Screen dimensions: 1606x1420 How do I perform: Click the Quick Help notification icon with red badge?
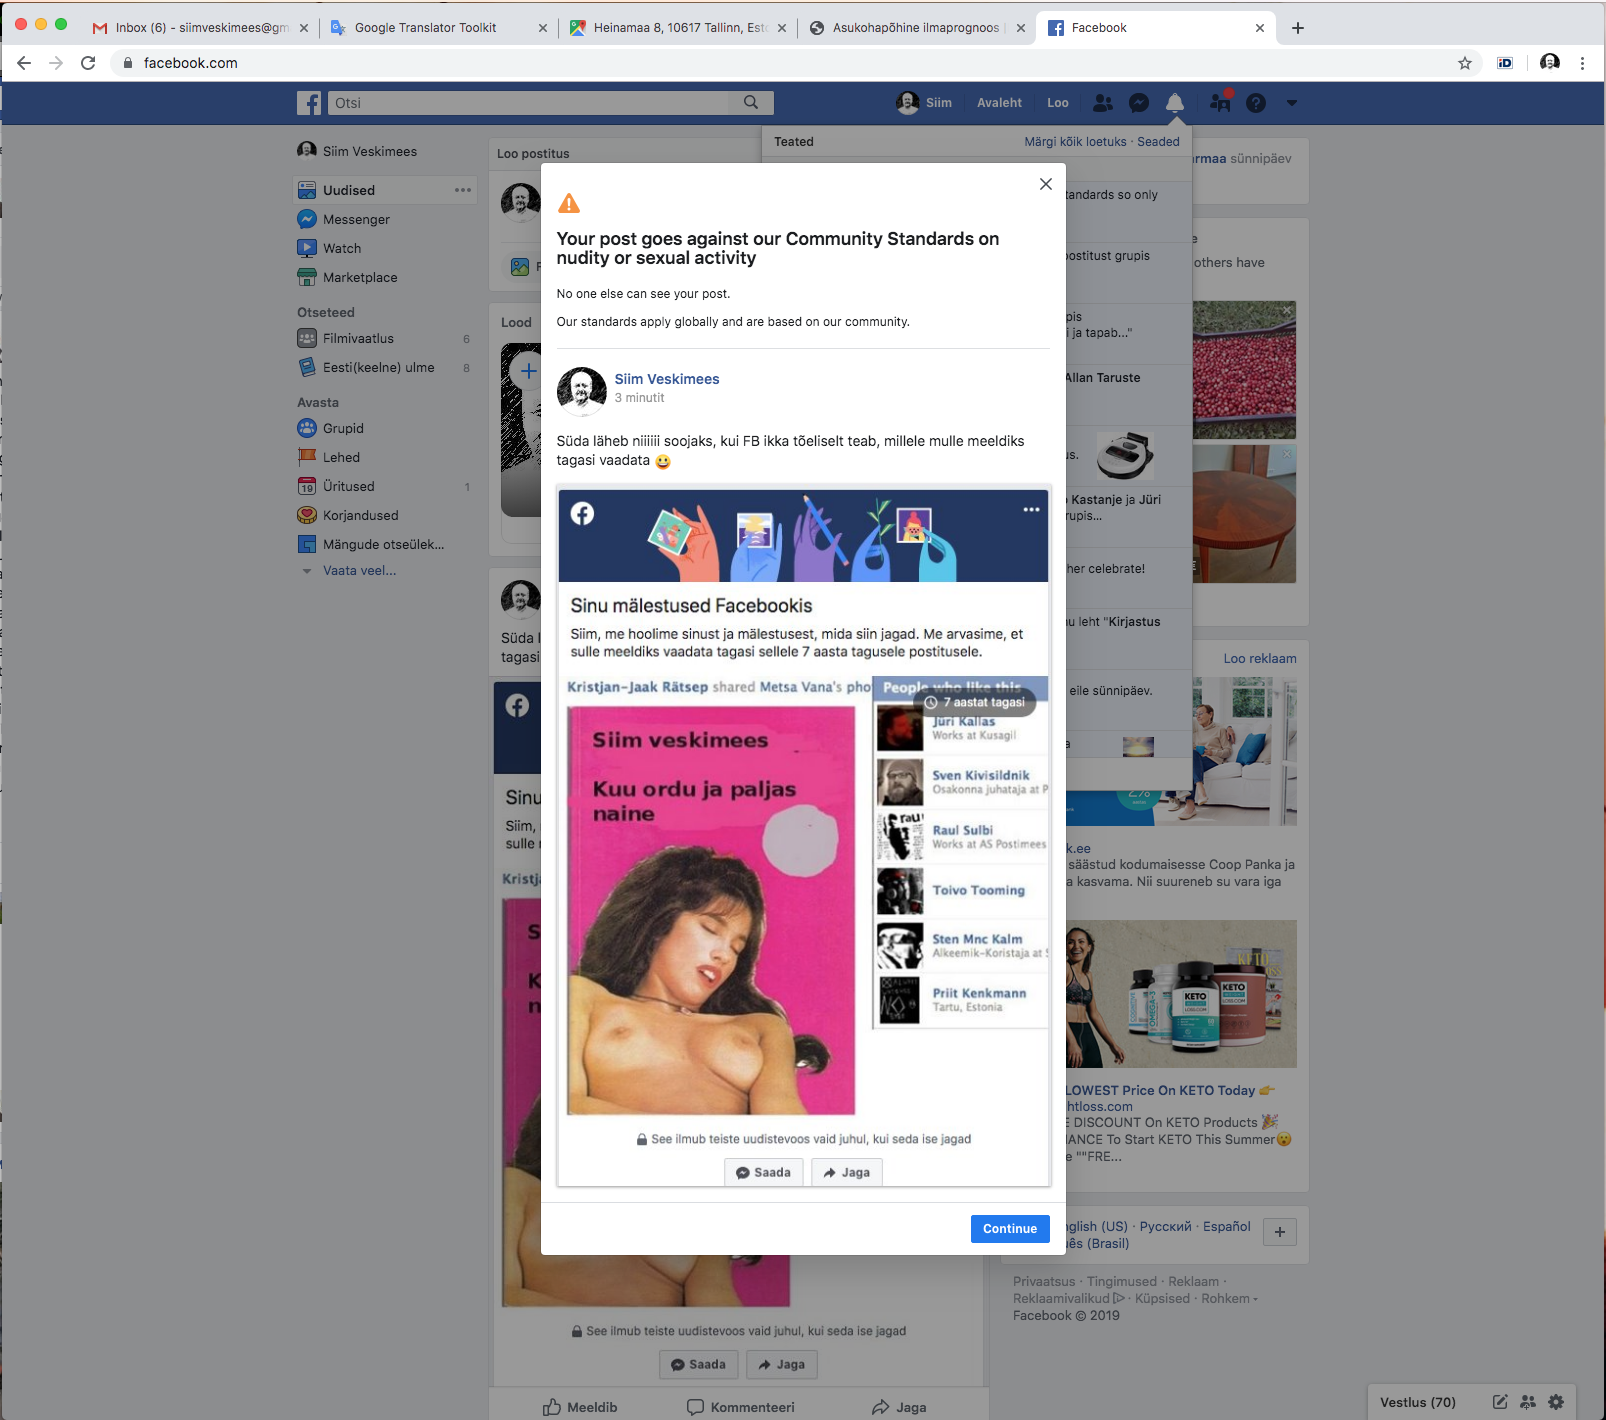(1220, 101)
